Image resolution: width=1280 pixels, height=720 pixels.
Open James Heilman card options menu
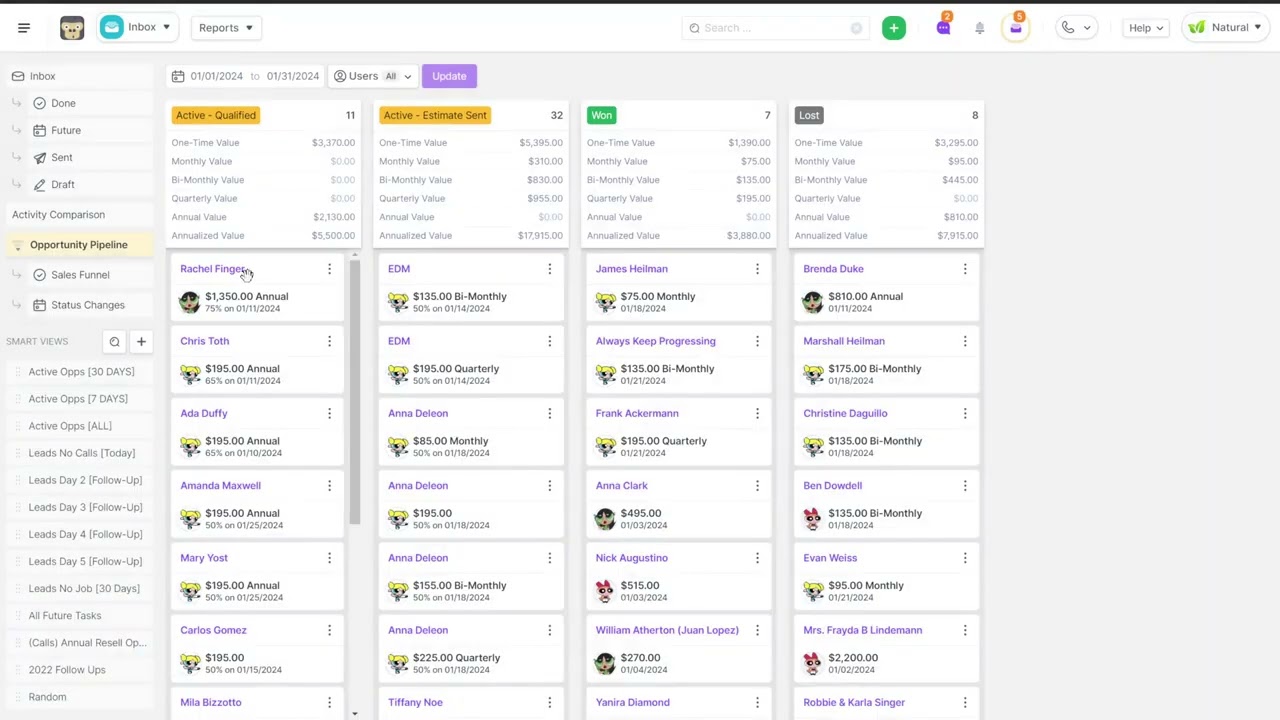click(x=757, y=269)
